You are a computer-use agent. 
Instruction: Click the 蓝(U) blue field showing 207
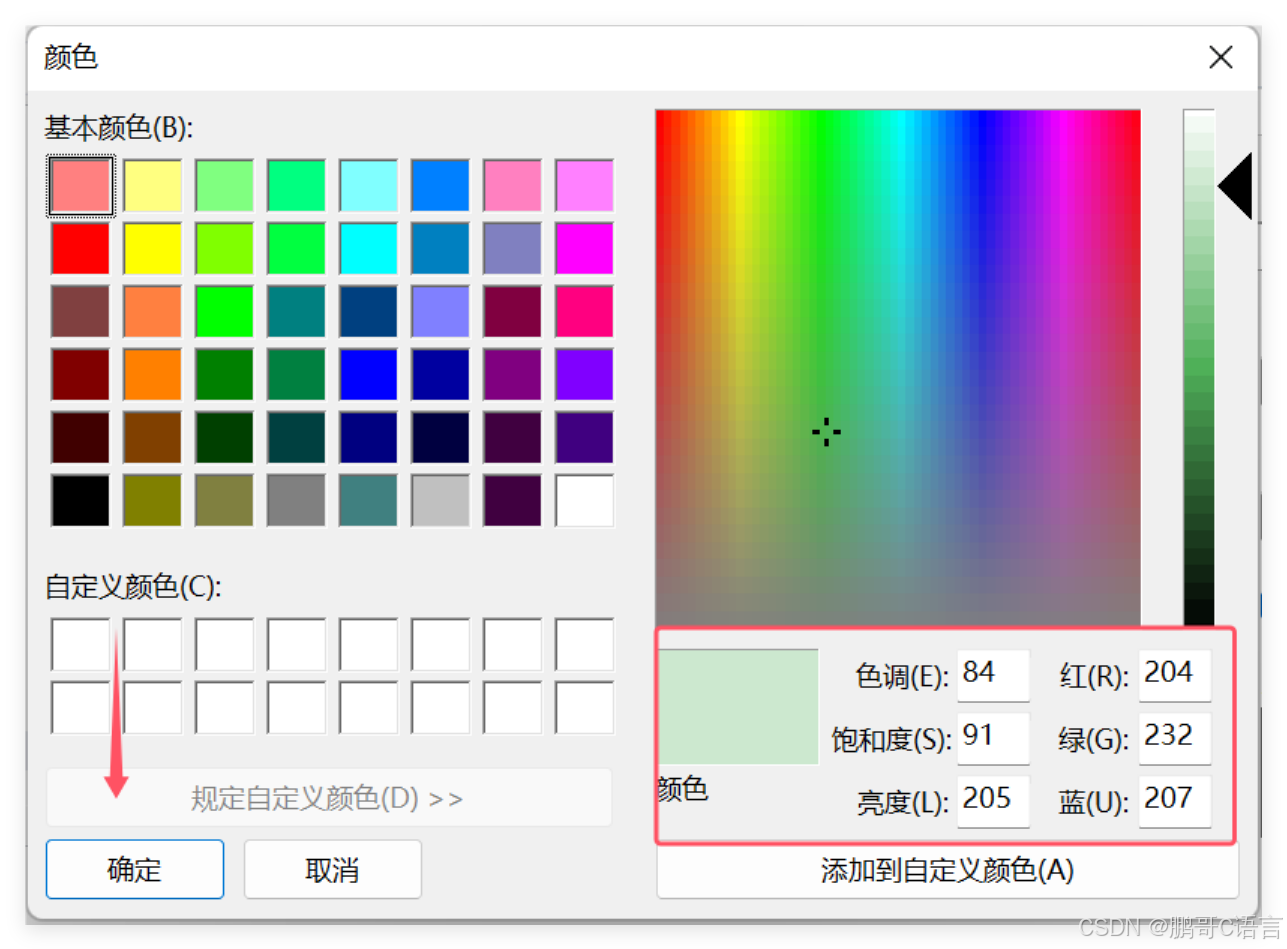[1175, 801]
